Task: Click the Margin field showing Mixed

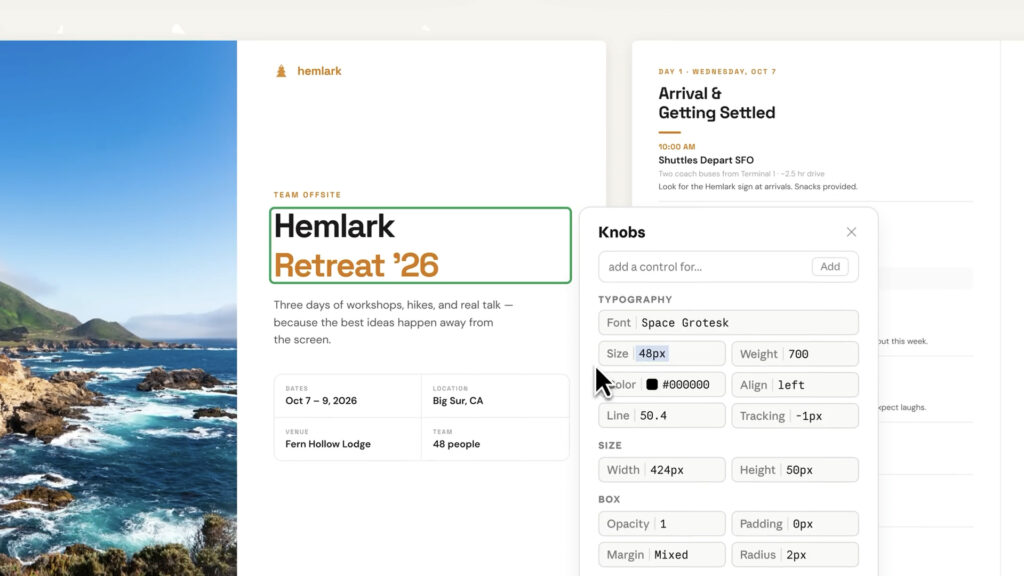Action: (x=662, y=555)
